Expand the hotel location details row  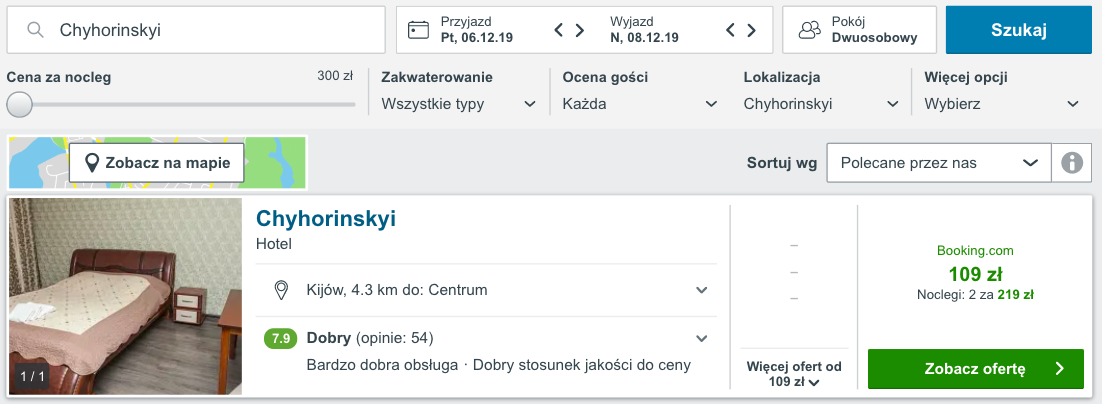point(701,290)
